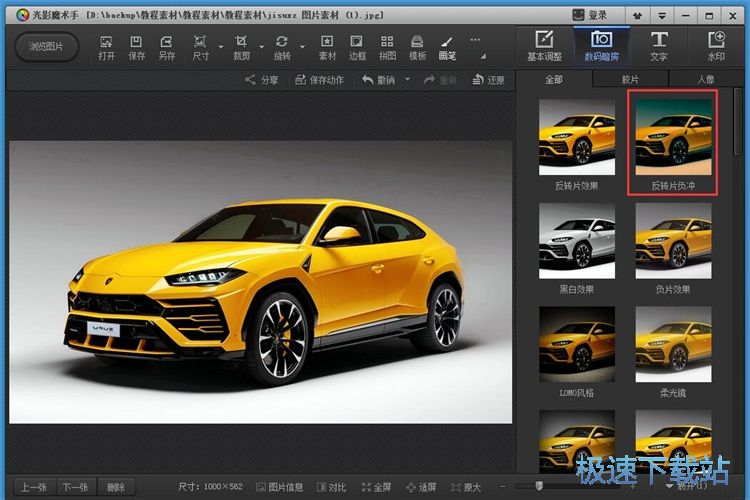
Task: Click the 撤销 undo button
Action: pyautogui.click(x=378, y=80)
